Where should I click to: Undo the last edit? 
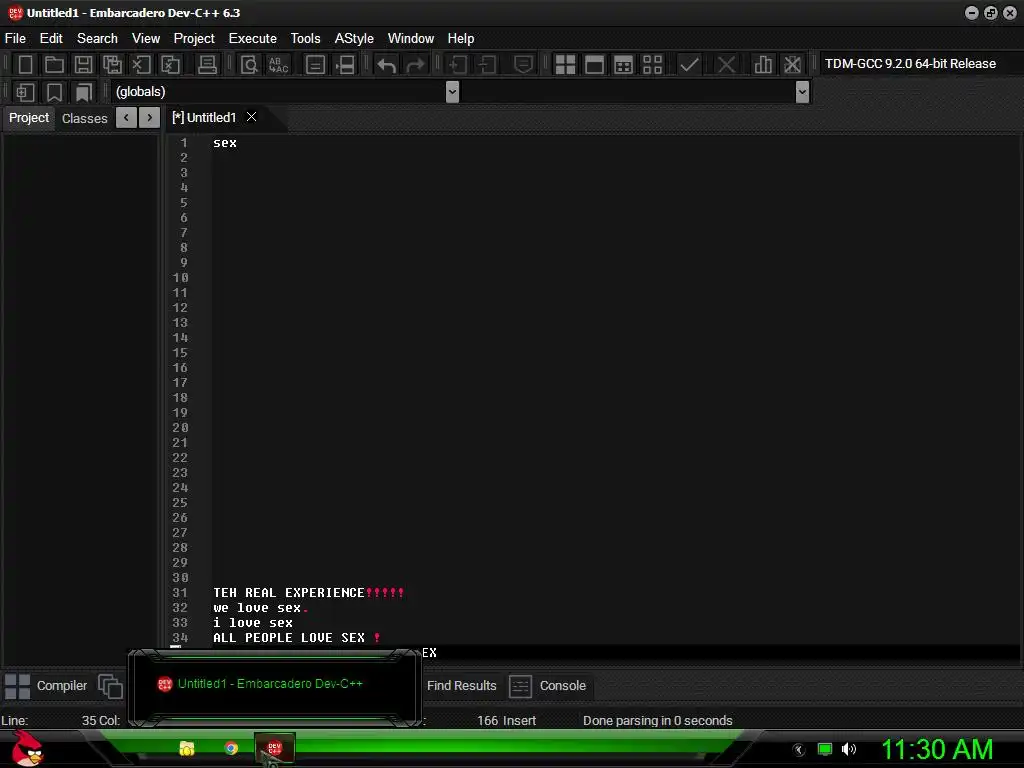click(x=387, y=65)
